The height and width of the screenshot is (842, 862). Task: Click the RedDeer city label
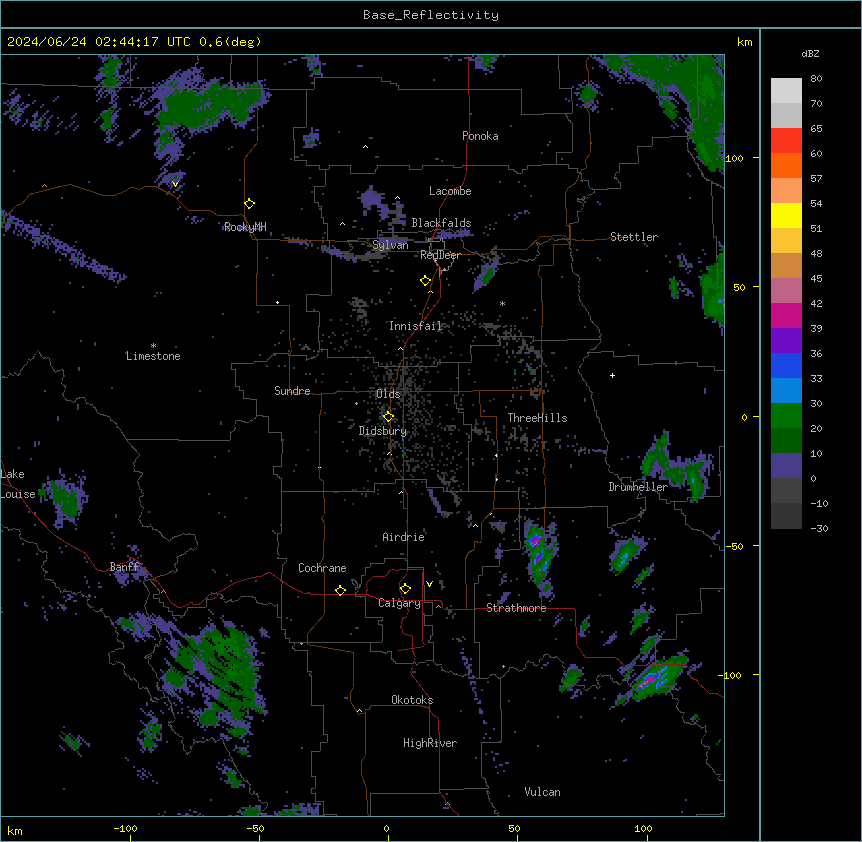coord(440,255)
